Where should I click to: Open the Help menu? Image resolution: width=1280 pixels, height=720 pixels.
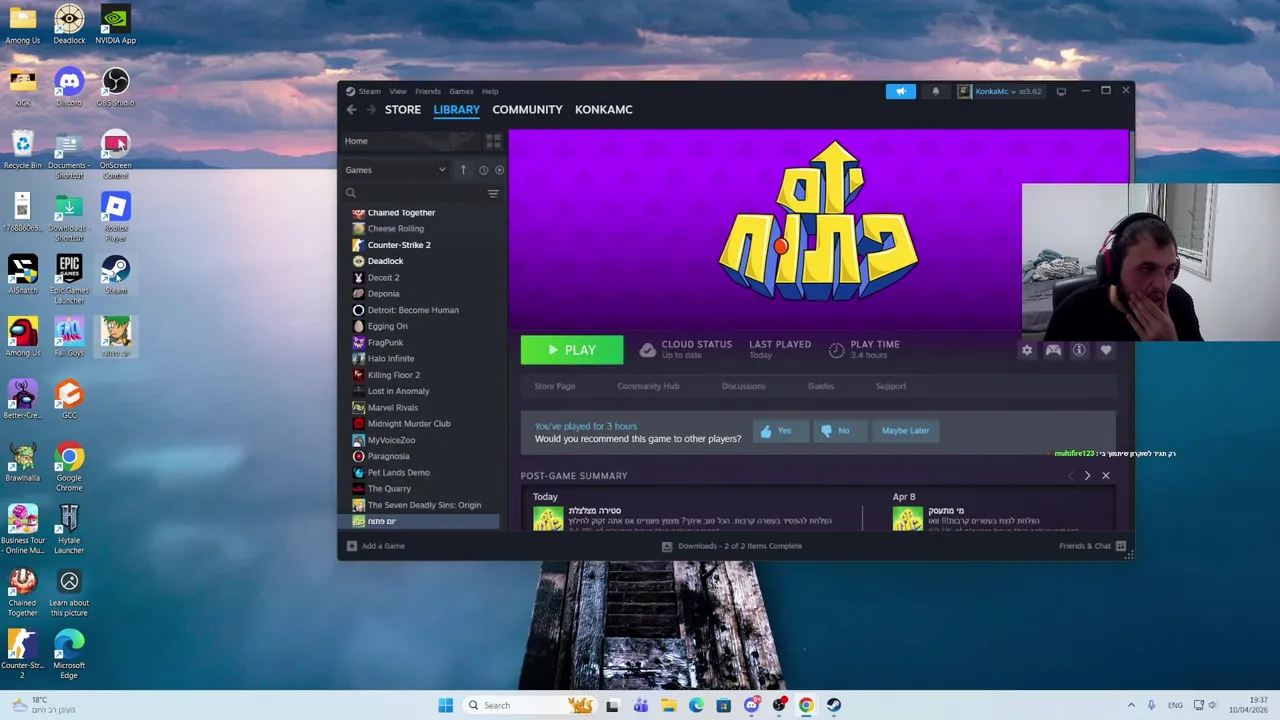click(490, 92)
